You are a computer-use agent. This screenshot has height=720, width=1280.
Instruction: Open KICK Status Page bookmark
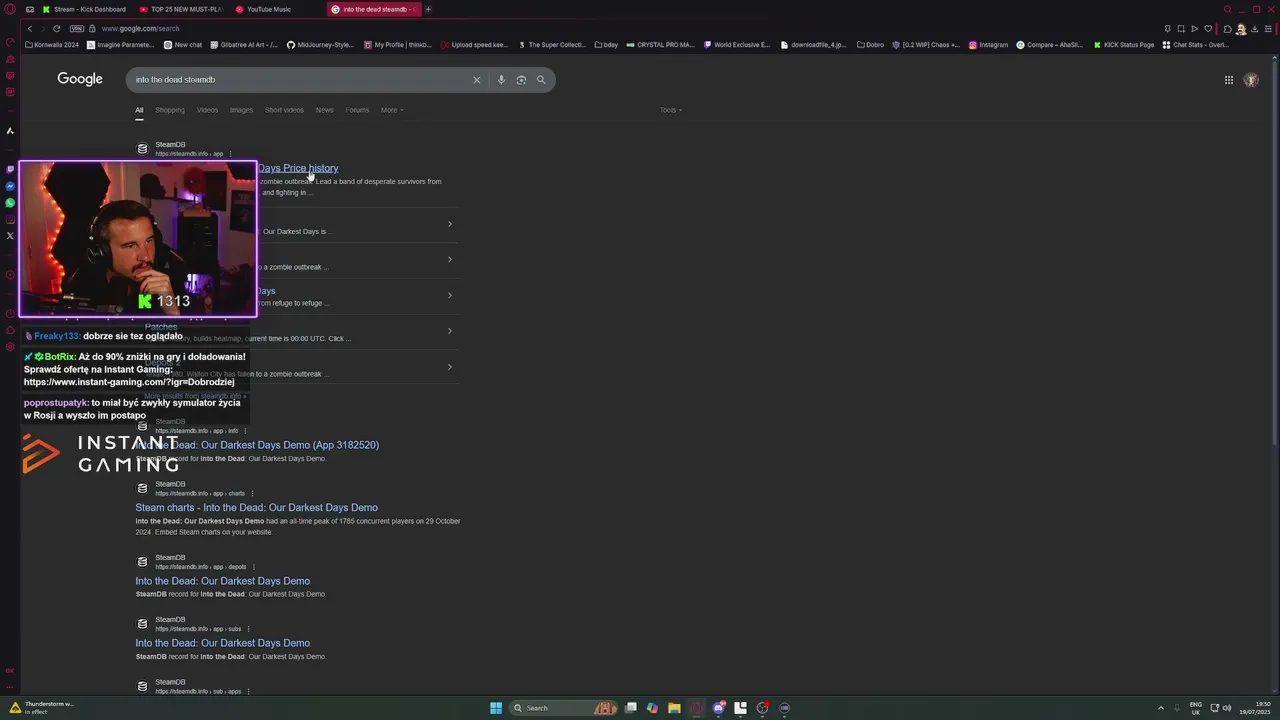point(1124,45)
